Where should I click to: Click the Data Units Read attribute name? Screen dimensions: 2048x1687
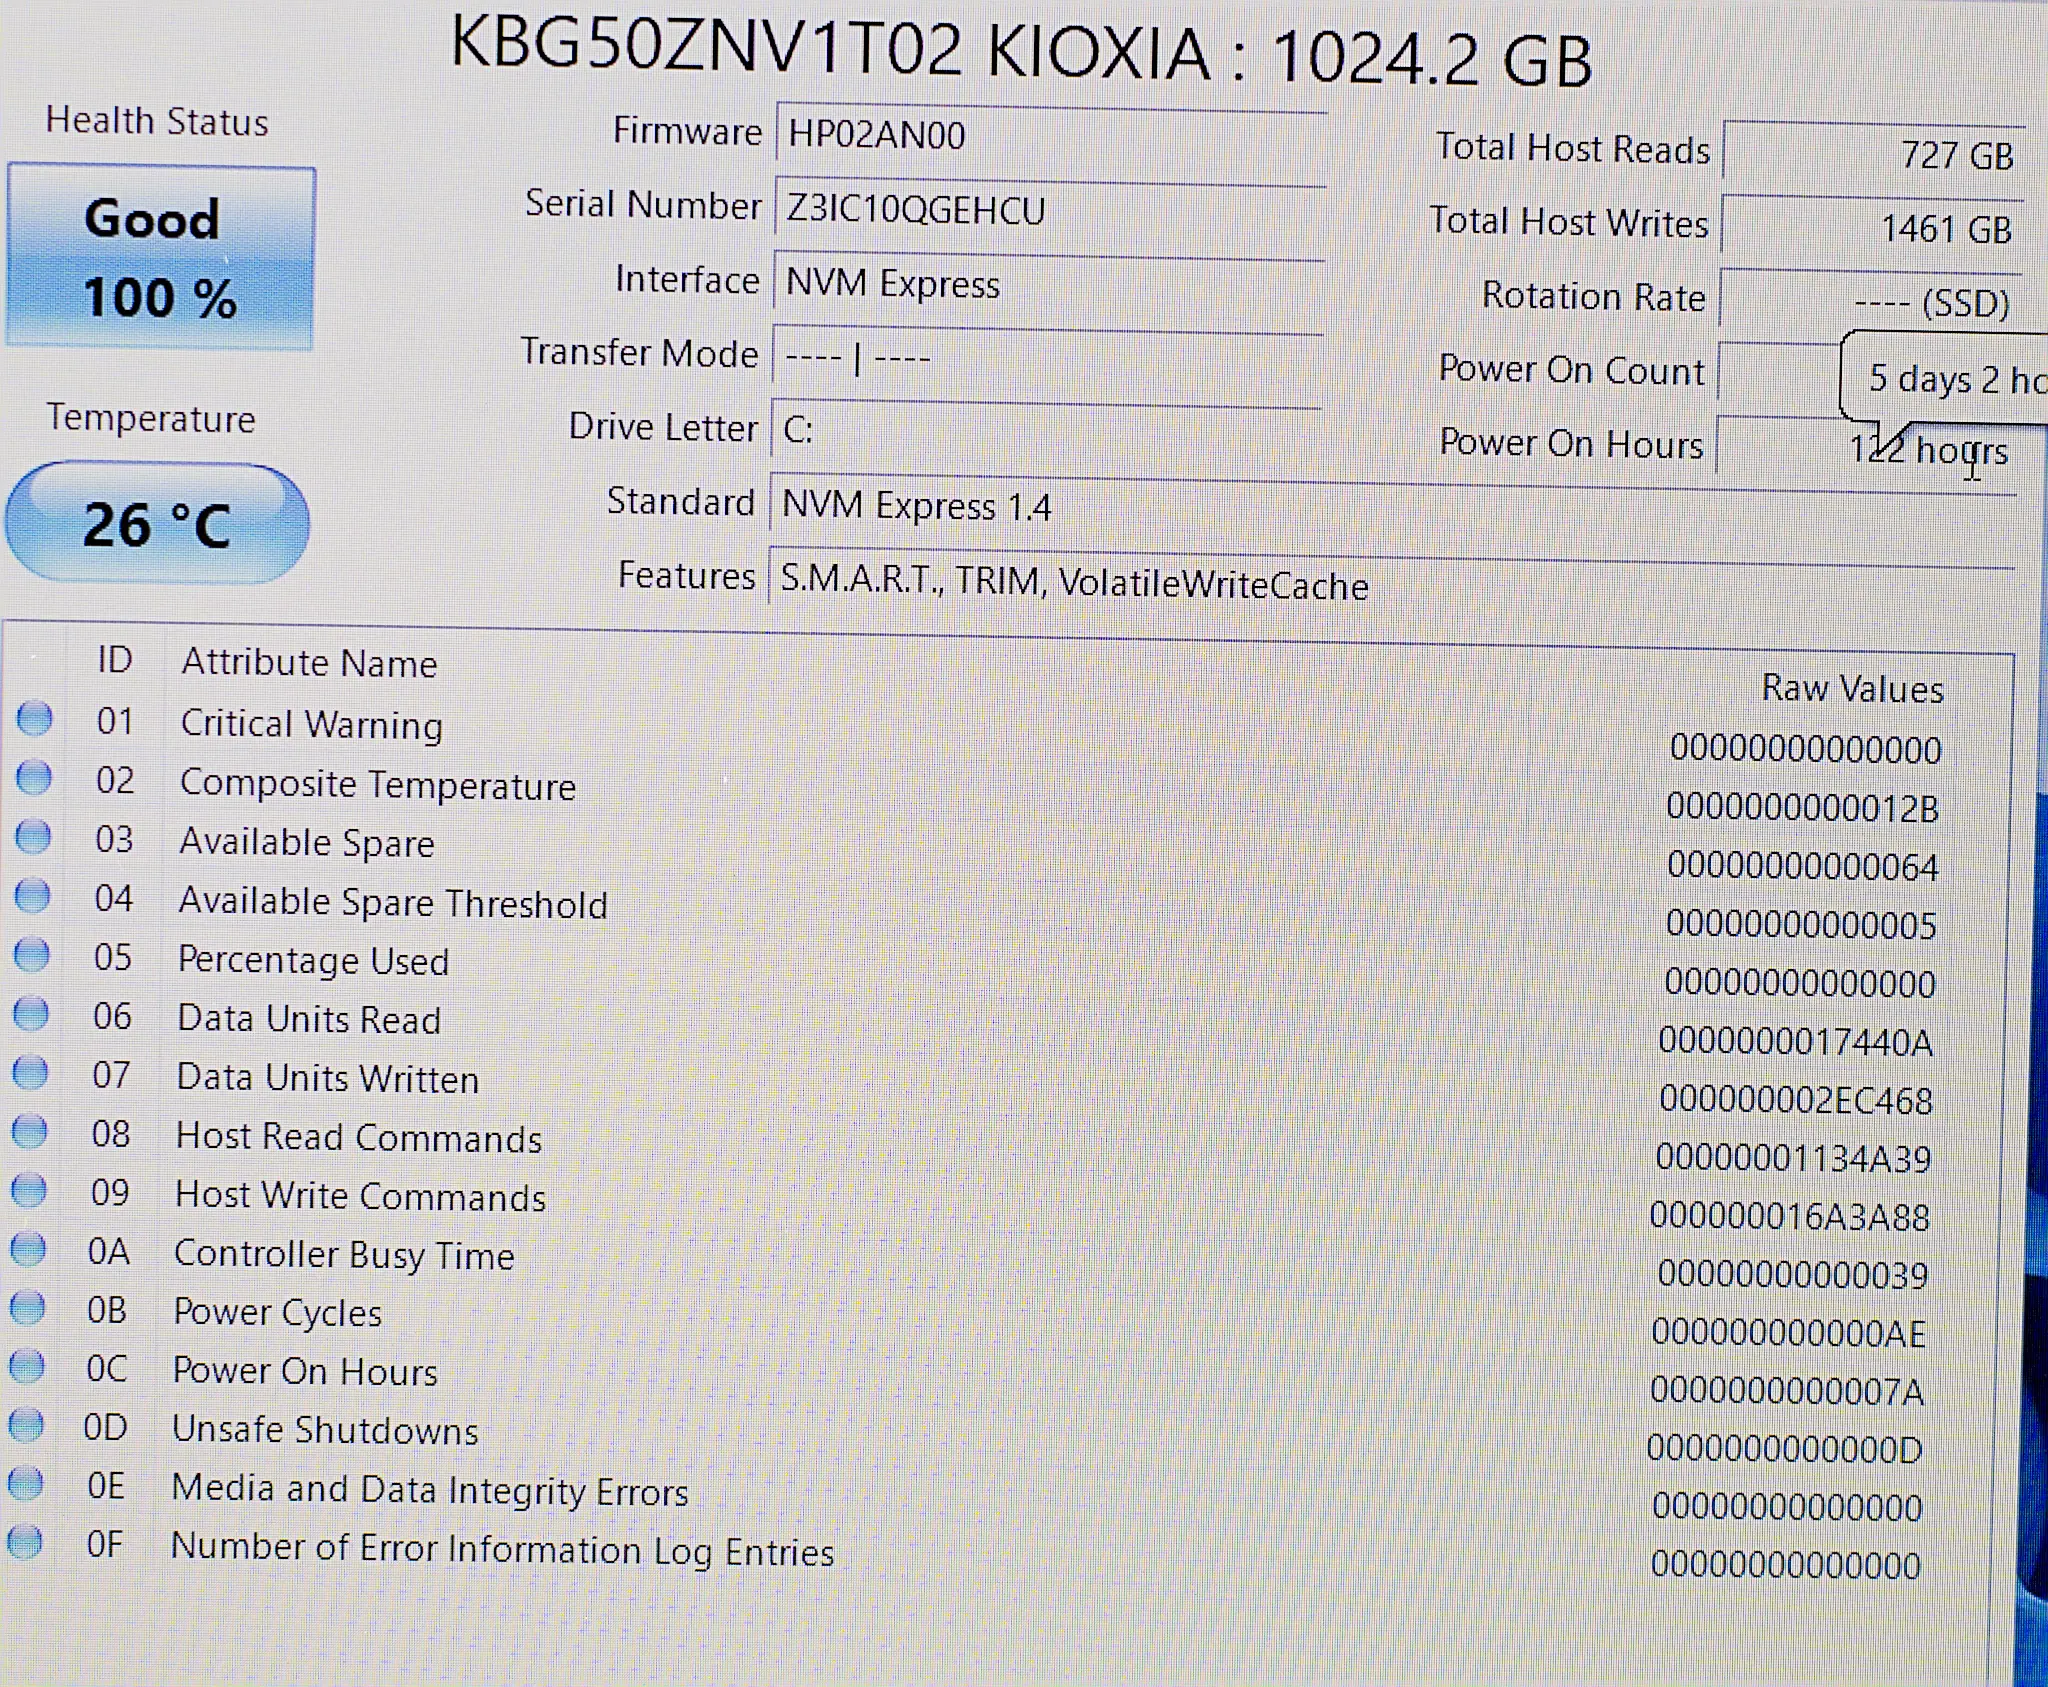coord(309,1019)
